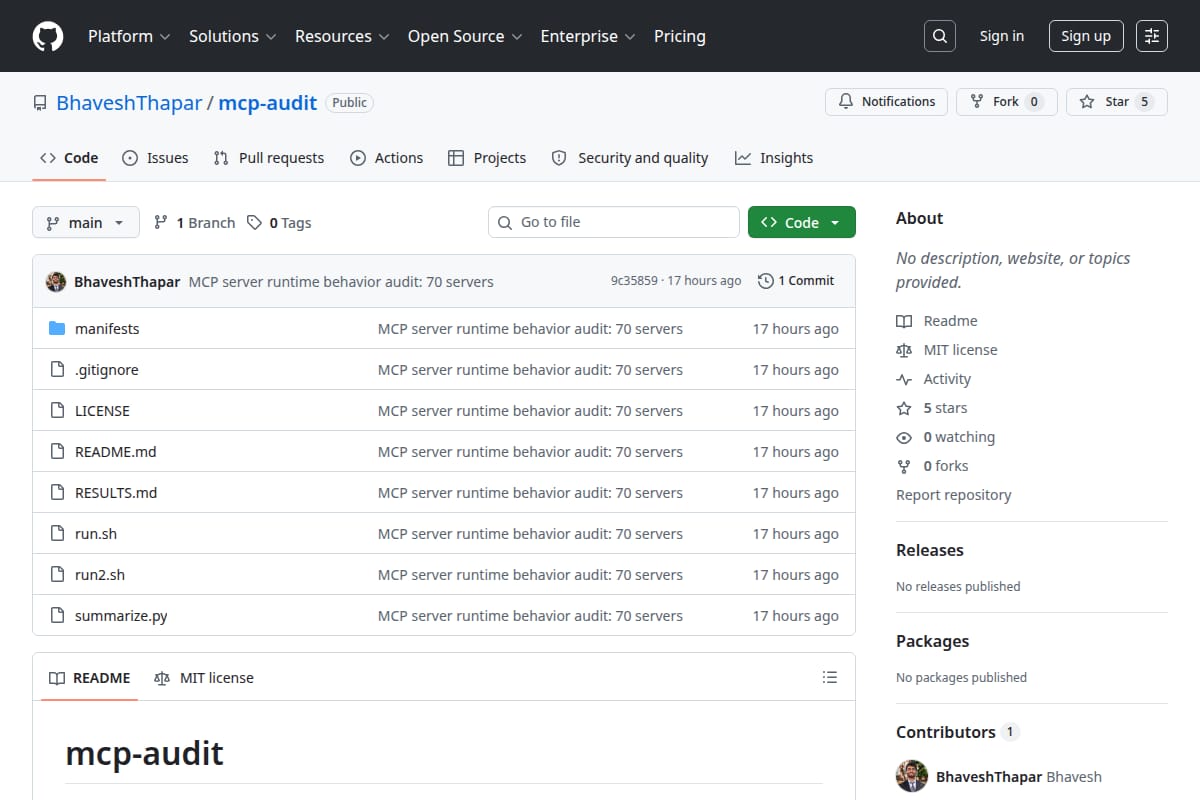
Task: Switch to the Pull requests tab
Action: point(269,158)
